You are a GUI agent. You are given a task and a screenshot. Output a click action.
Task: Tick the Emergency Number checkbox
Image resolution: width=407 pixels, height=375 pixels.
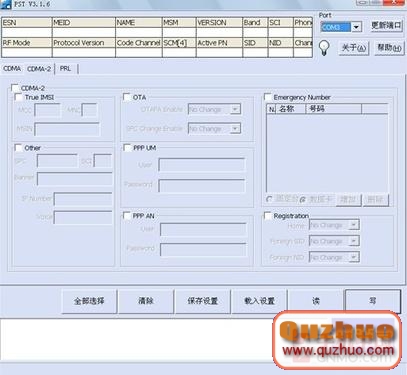coord(268,97)
